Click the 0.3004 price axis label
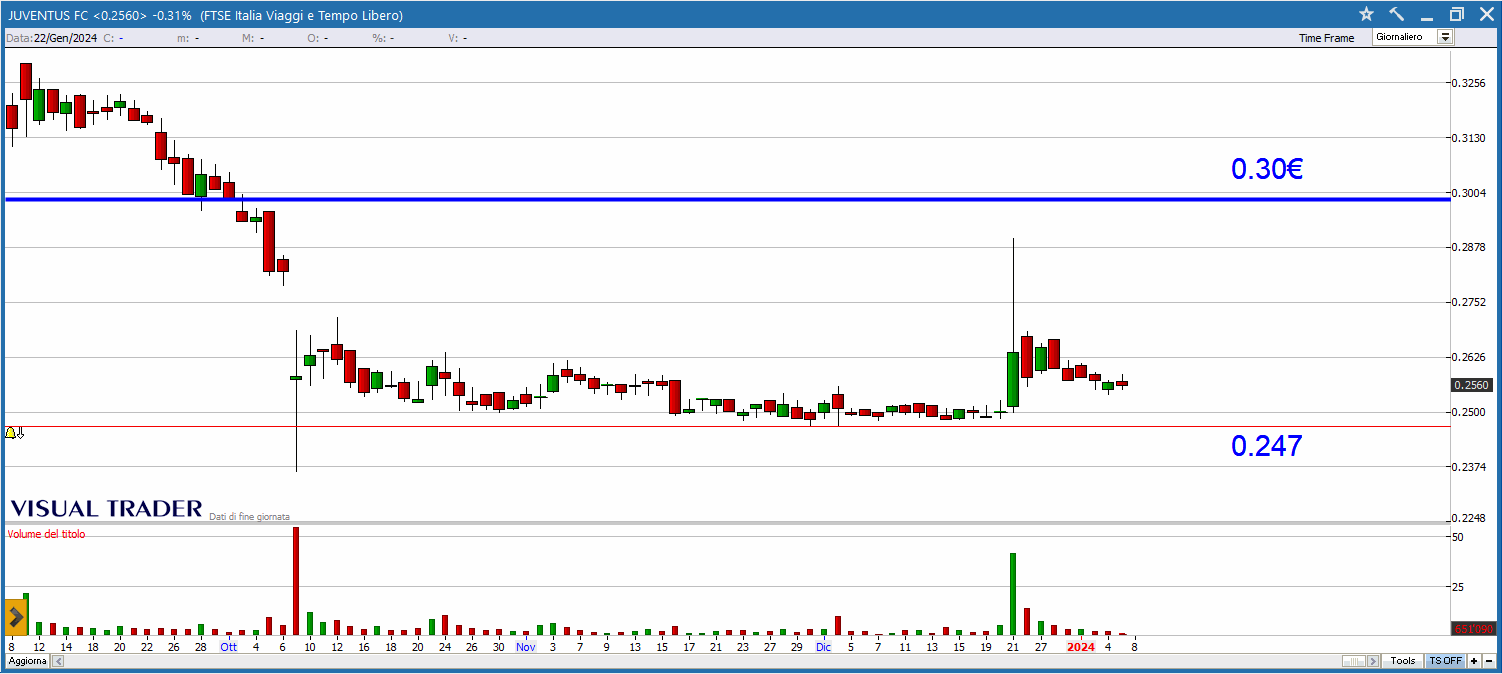 1470,193
